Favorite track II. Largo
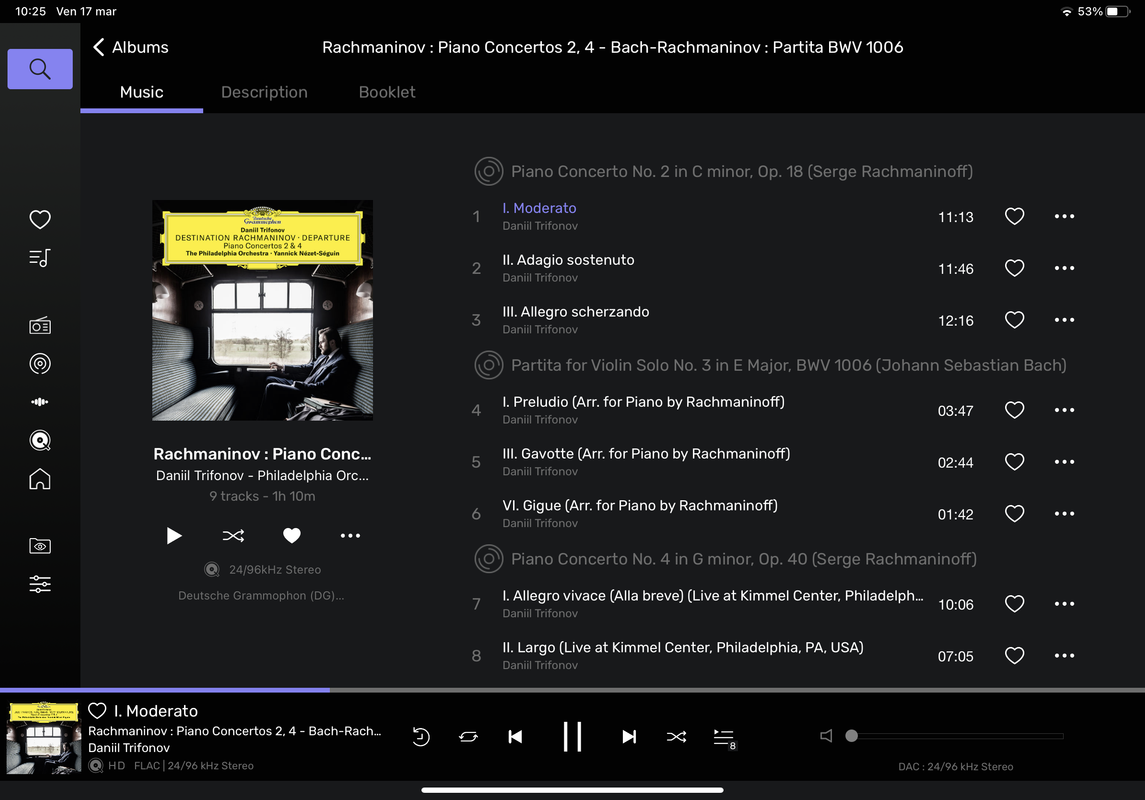1145x800 pixels. 1014,655
